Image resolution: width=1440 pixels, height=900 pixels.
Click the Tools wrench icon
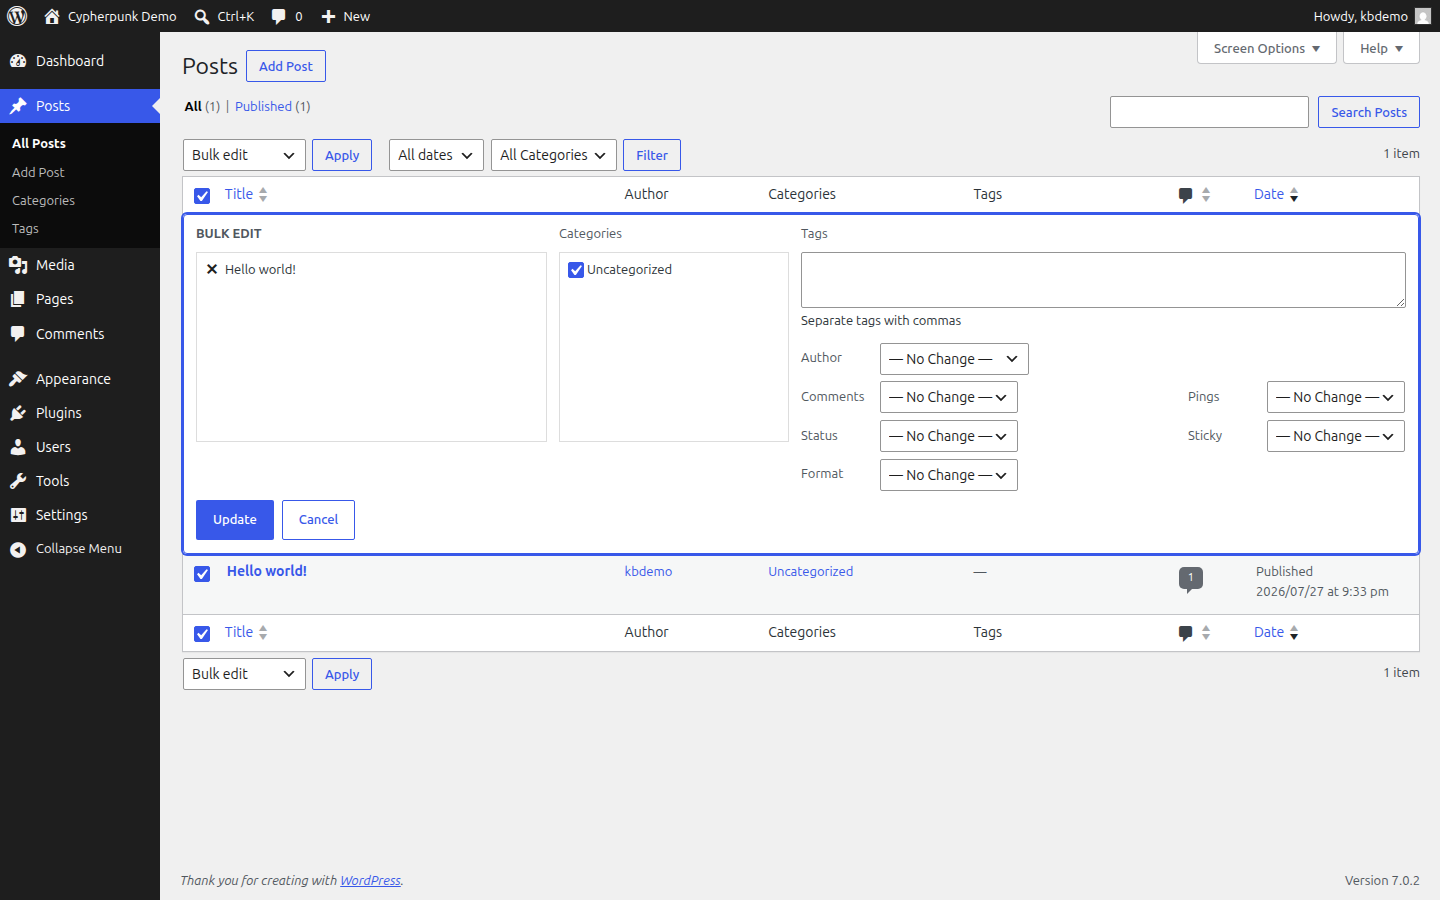click(18, 481)
